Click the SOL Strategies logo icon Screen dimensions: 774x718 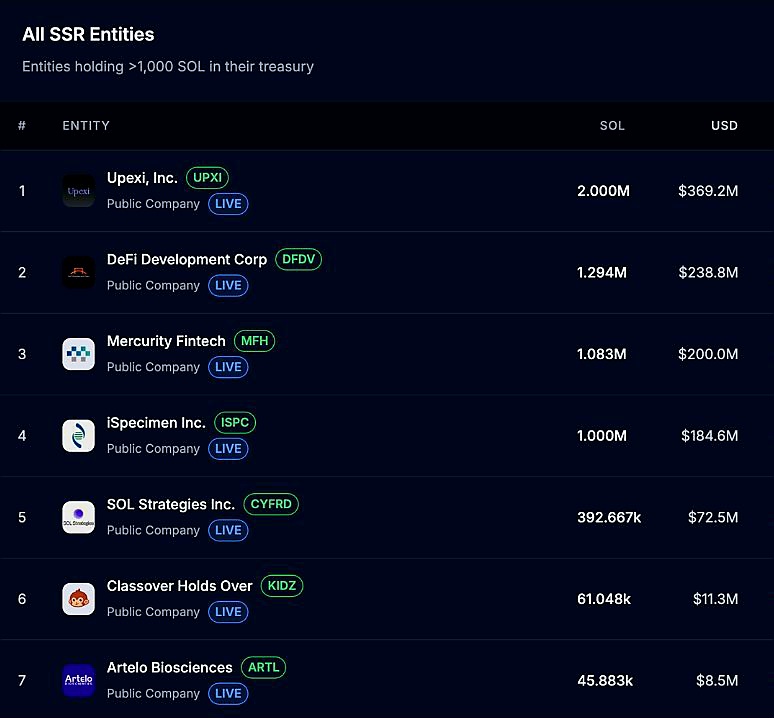tap(78, 517)
